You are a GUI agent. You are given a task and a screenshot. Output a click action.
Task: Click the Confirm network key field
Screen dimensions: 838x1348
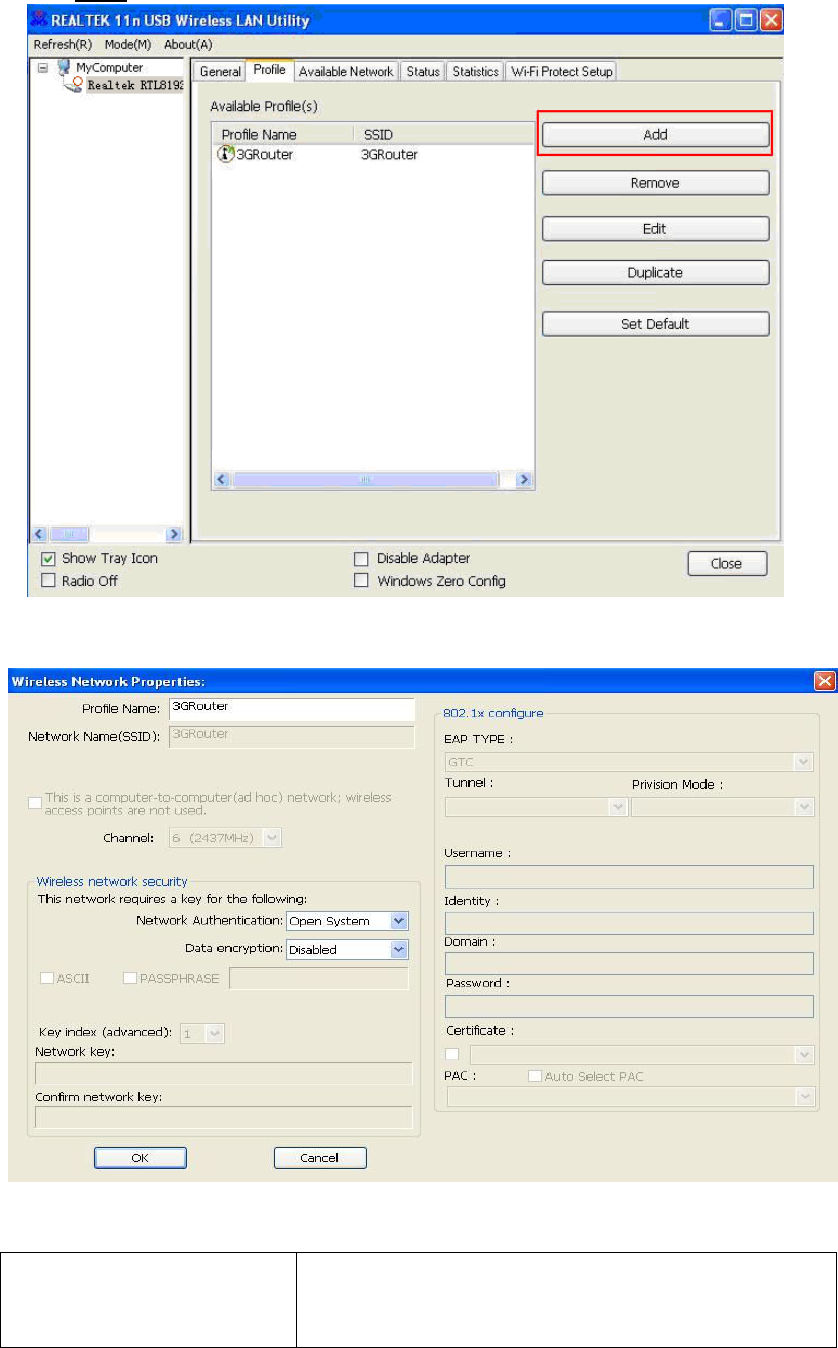pos(224,1117)
